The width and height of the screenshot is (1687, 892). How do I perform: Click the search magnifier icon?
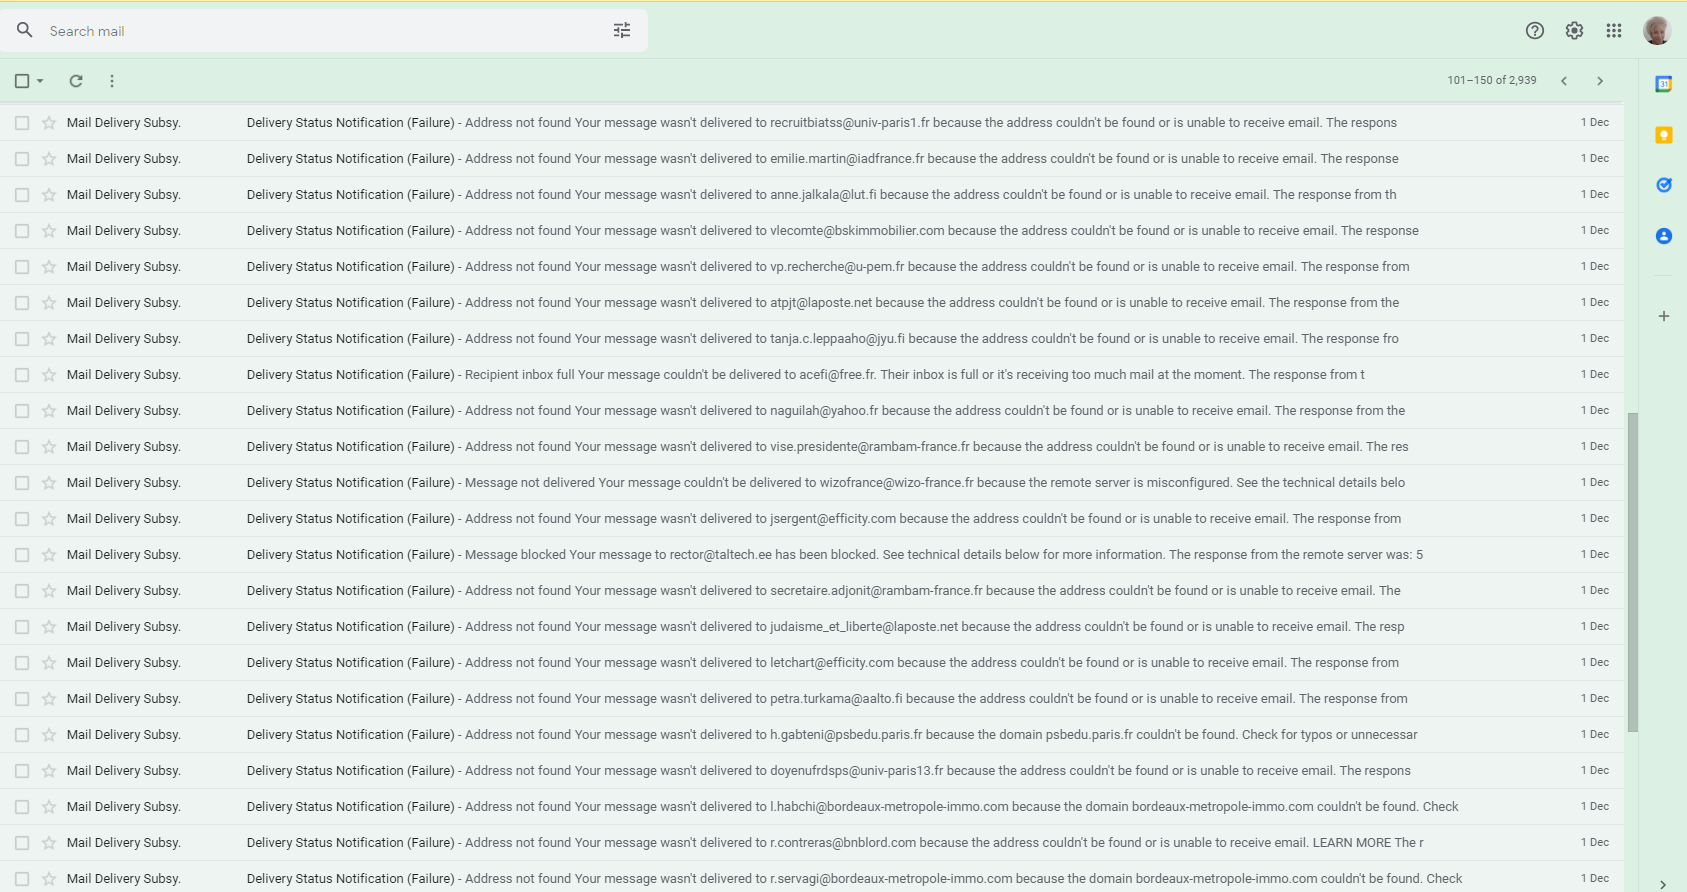click(25, 30)
